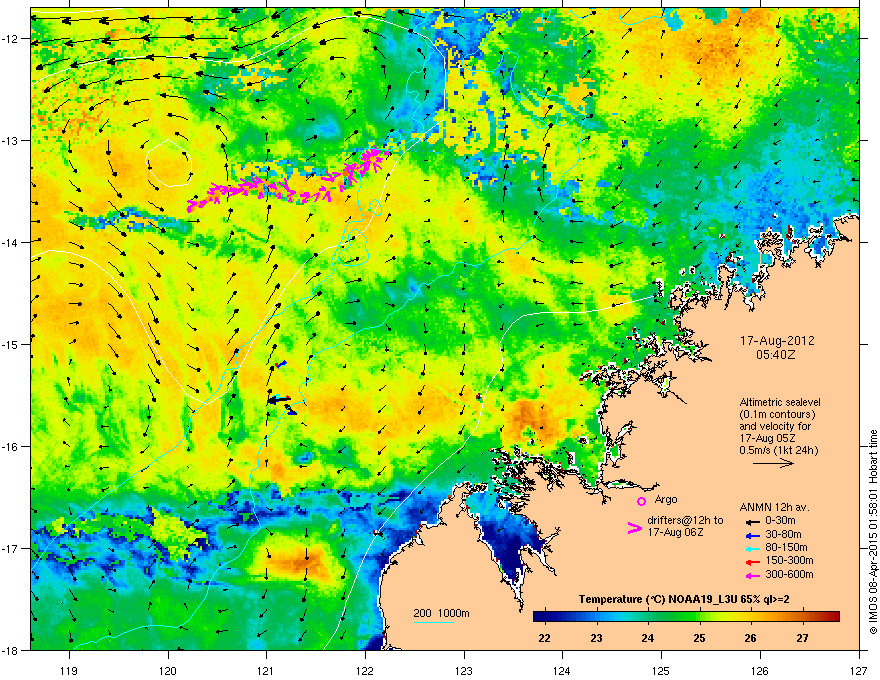Click the '23' colorbar tick label

click(596, 638)
